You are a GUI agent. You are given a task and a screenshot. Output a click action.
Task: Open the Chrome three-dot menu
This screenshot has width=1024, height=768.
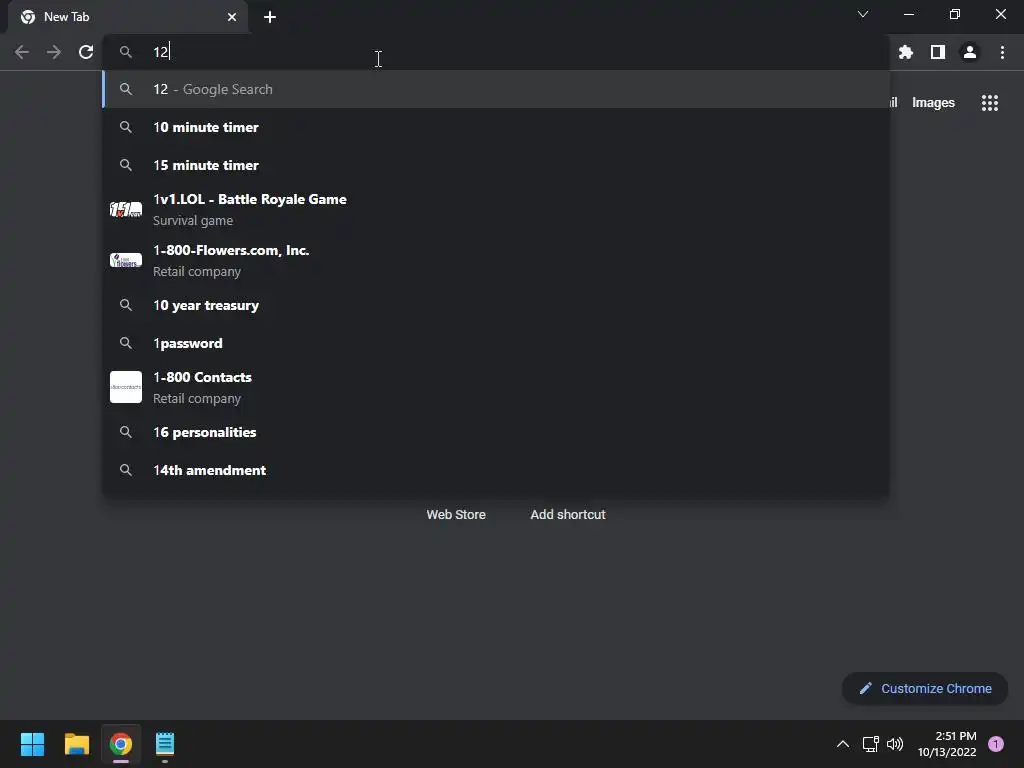tap(1002, 52)
